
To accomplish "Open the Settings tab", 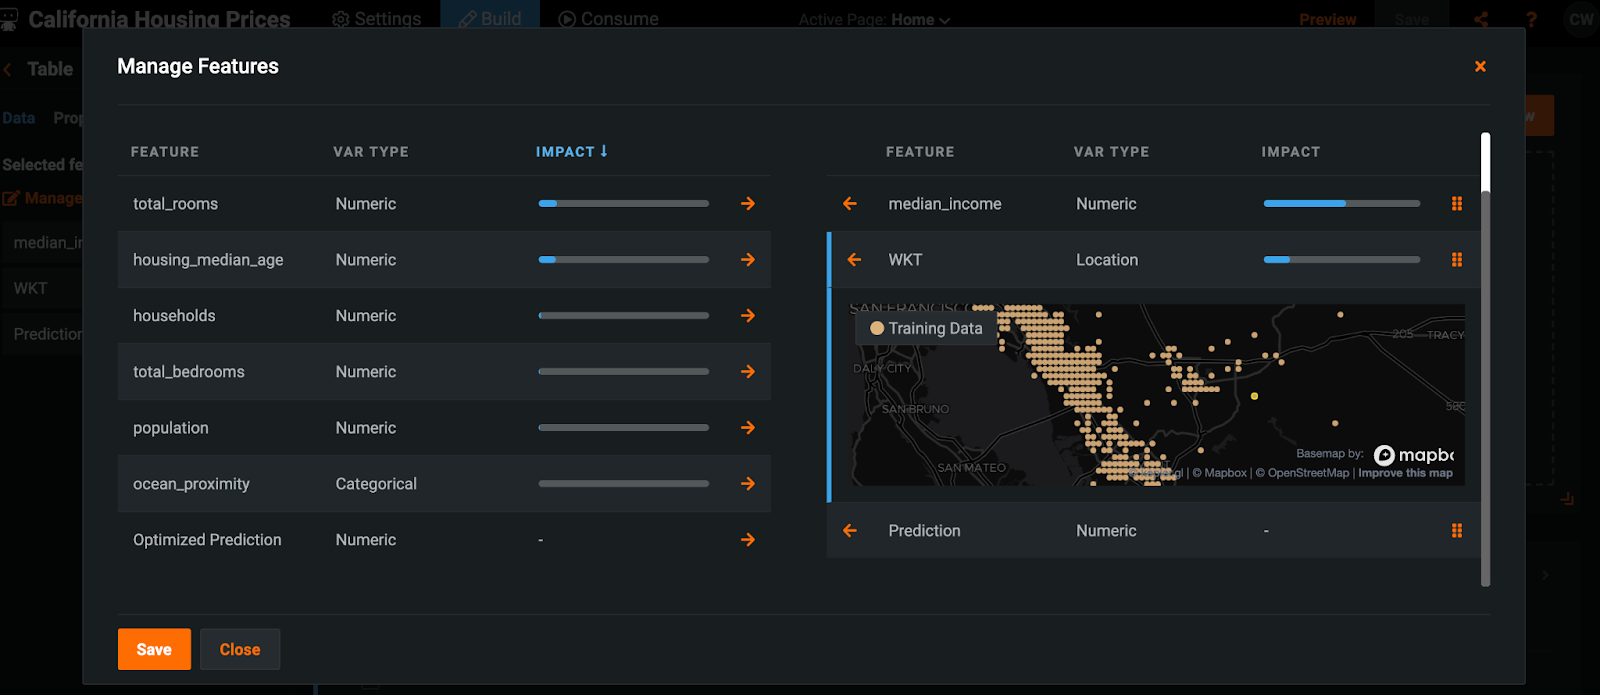I will pyautogui.click(x=376, y=19).
